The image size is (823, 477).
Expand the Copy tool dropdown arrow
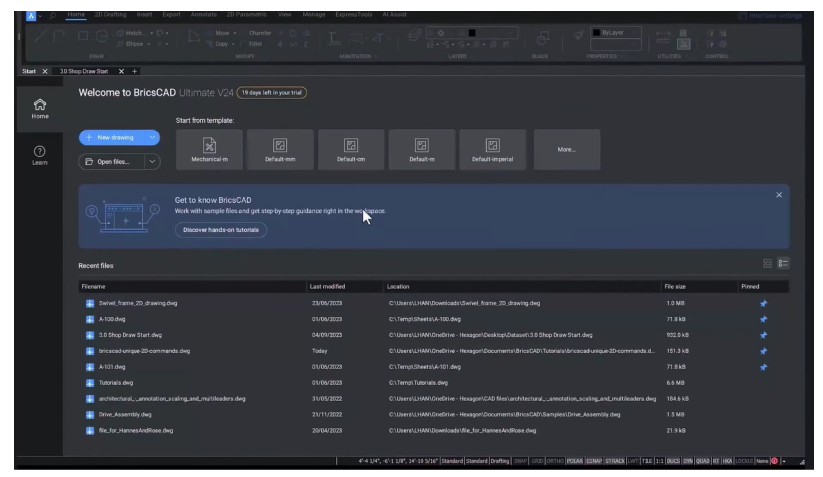tap(233, 44)
